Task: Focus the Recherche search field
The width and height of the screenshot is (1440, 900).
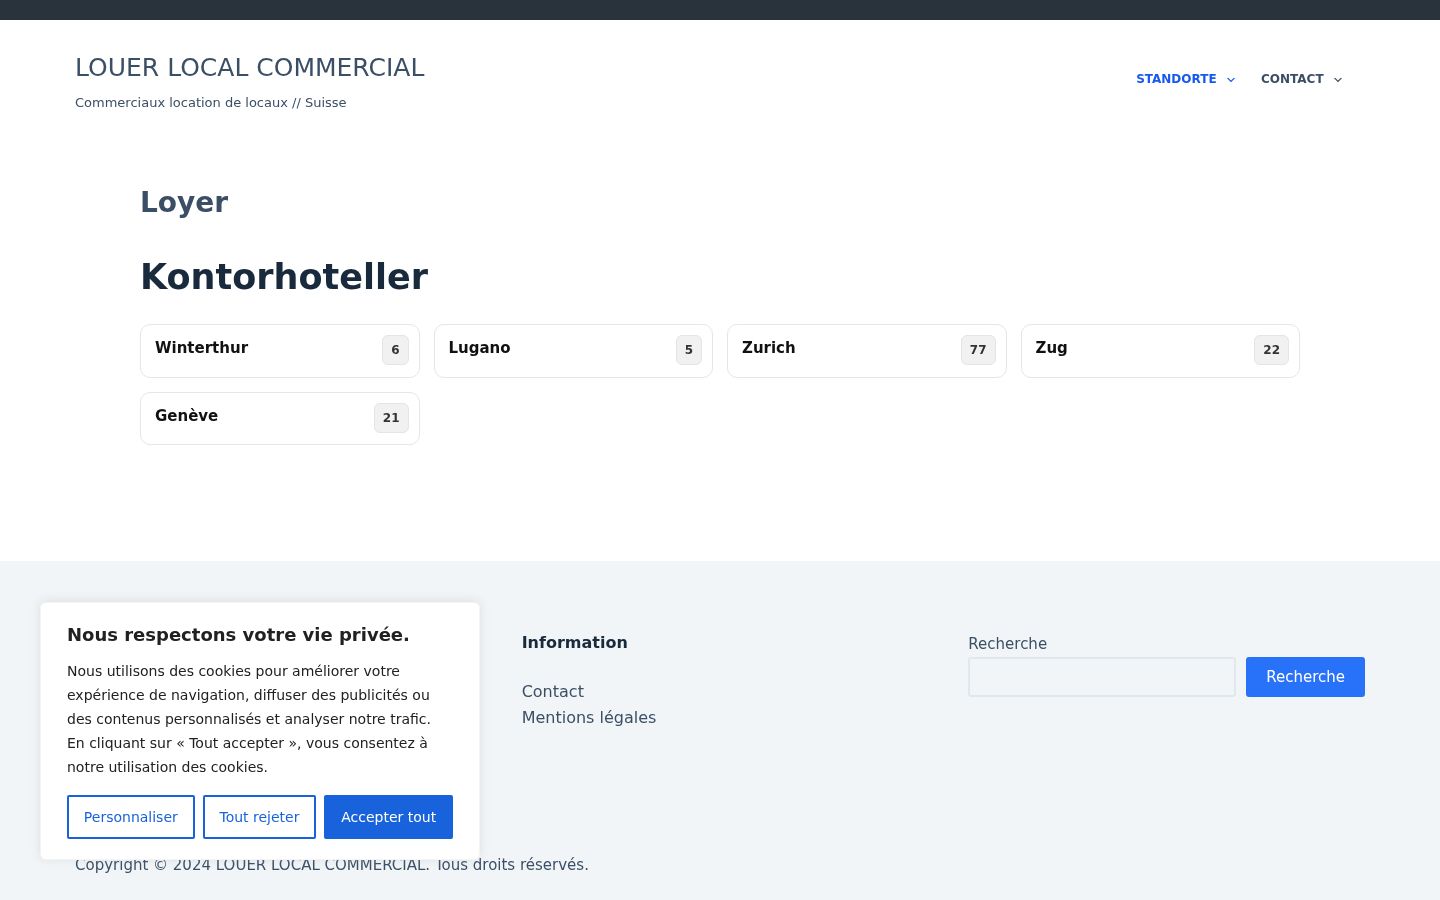Action: (1102, 677)
